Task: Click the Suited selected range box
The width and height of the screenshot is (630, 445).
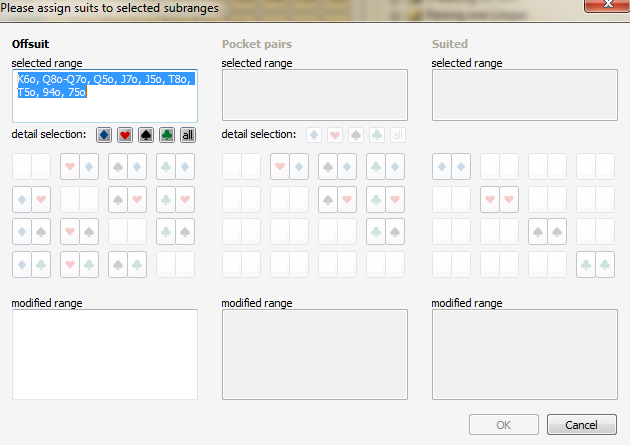Action: (x=525, y=95)
